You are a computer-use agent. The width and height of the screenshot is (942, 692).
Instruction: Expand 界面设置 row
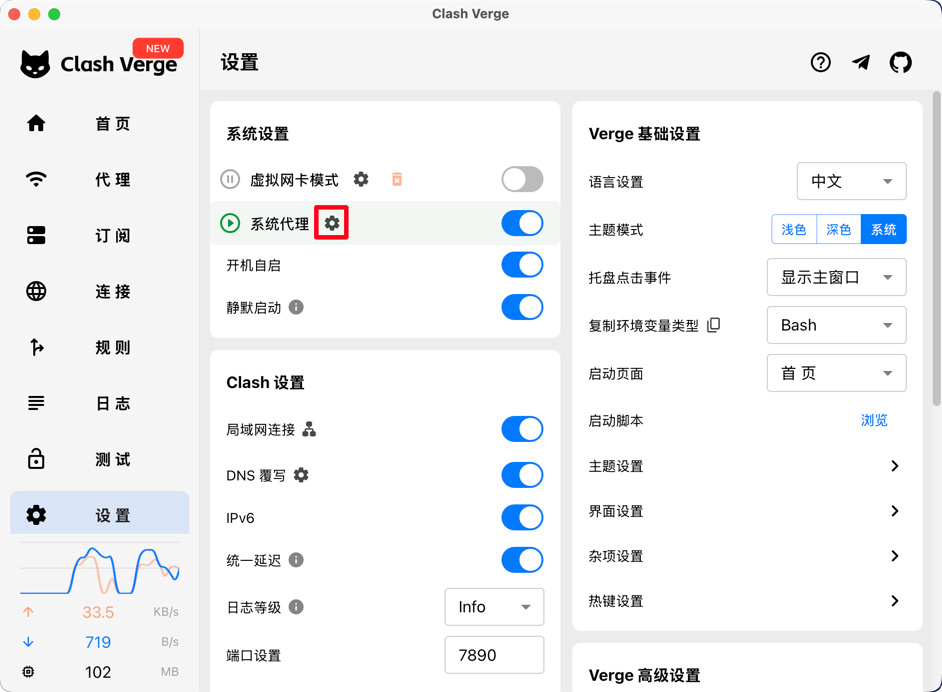point(747,511)
